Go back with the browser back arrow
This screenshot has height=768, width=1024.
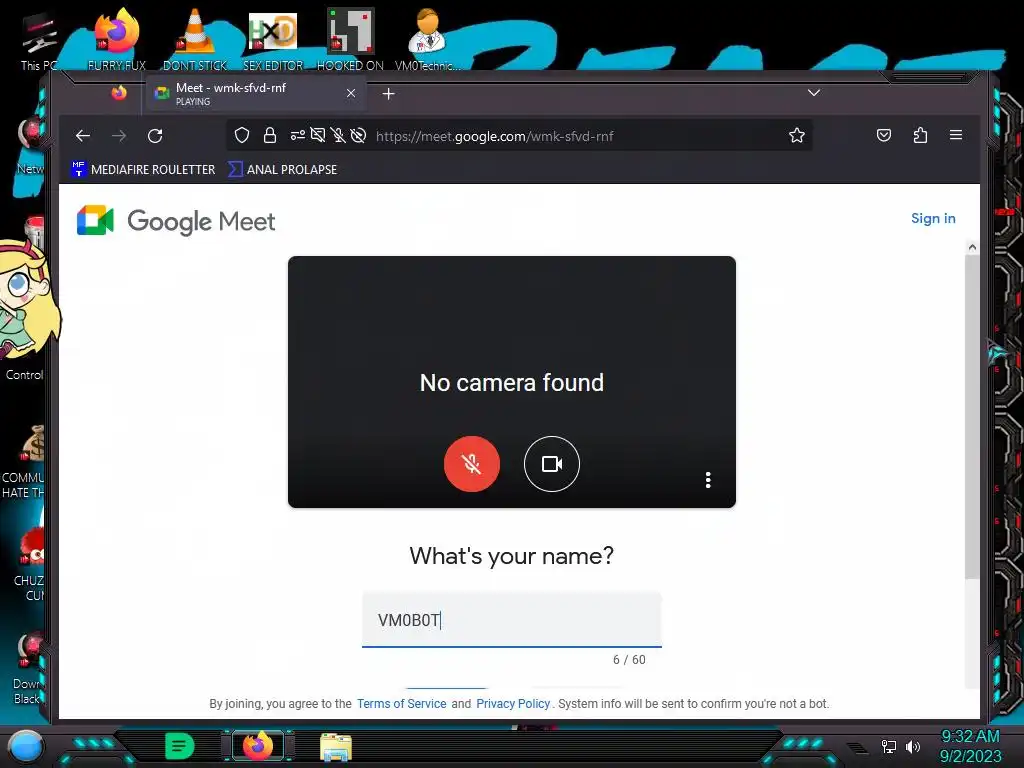pos(83,136)
